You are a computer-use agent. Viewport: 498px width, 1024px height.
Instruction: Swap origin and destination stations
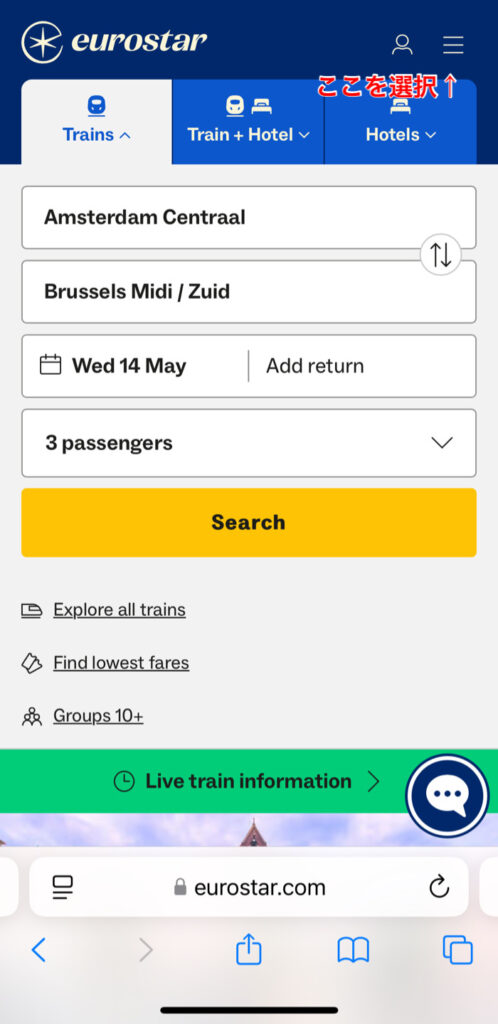tap(441, 255)
